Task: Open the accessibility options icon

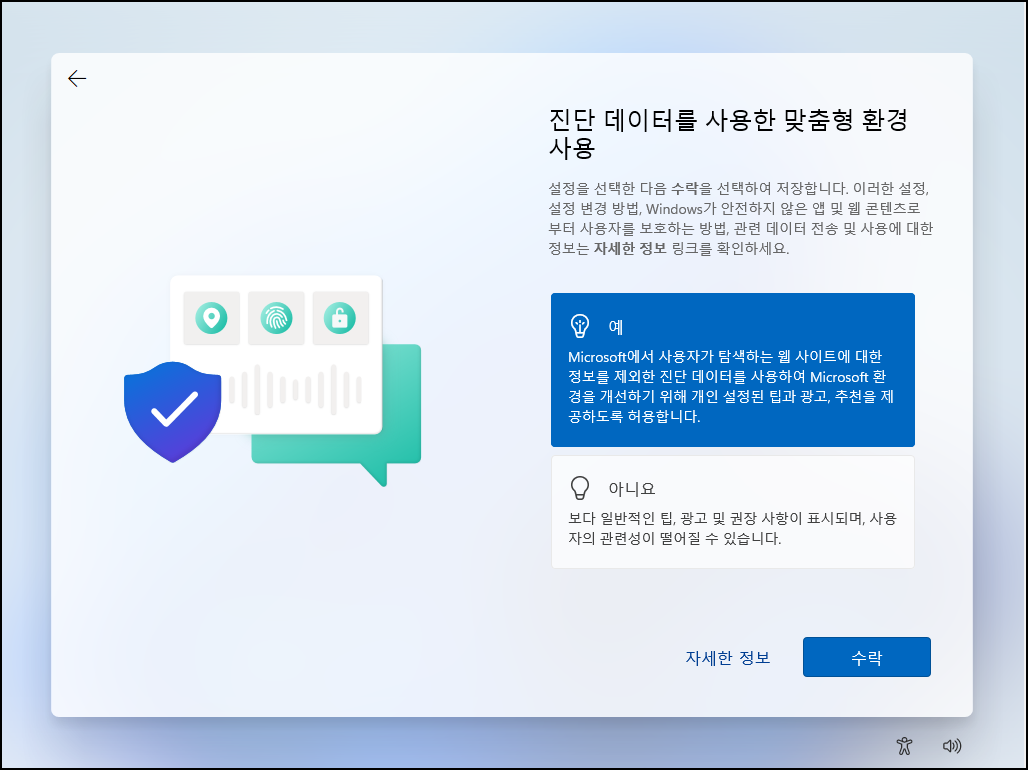Action: click(904, 746)
